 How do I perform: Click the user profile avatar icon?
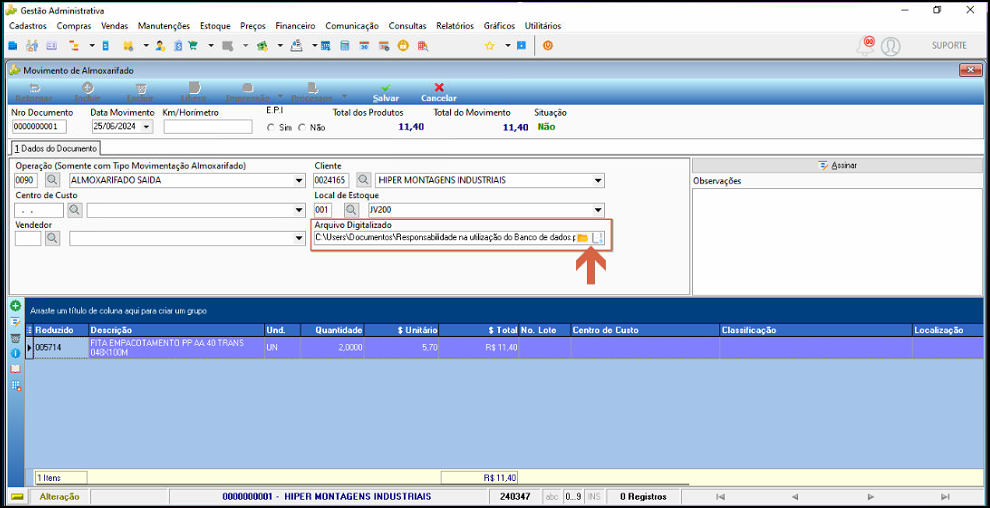tap(890, 46)
